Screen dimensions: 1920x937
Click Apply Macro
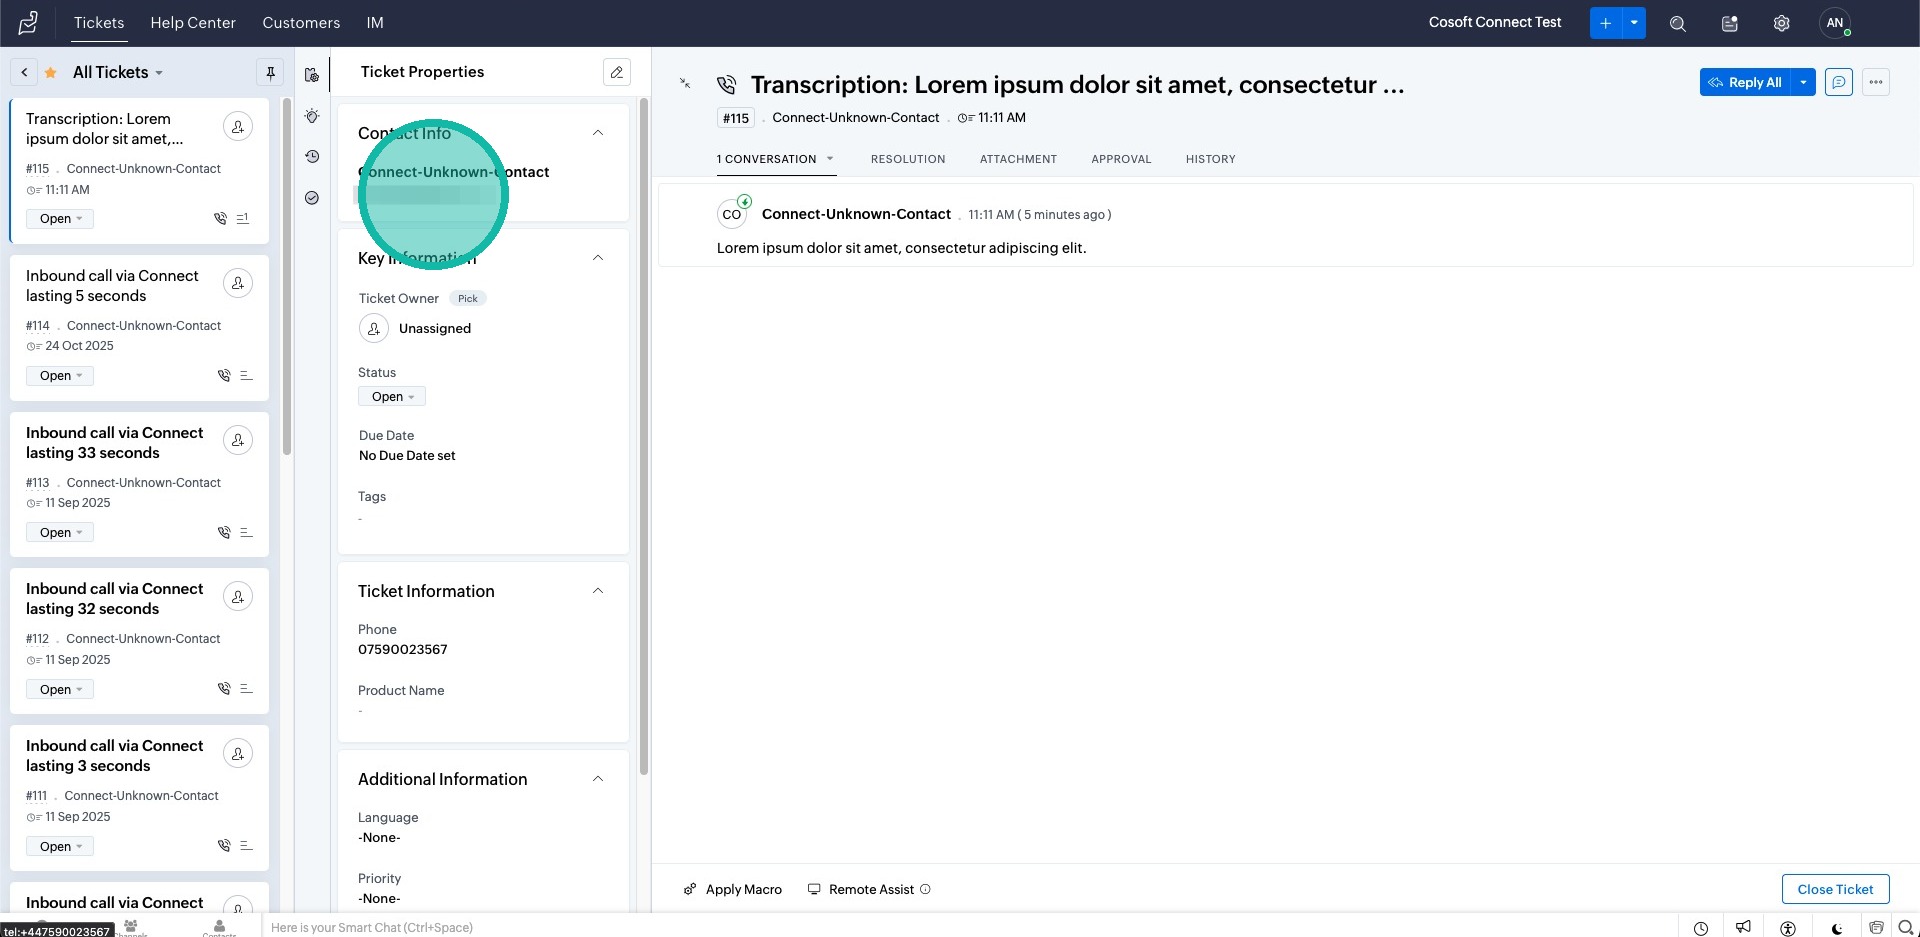tap(733, 889)
